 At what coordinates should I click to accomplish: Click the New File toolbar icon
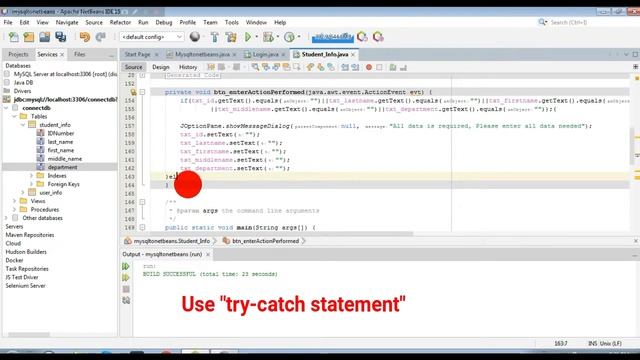[13, 37]
